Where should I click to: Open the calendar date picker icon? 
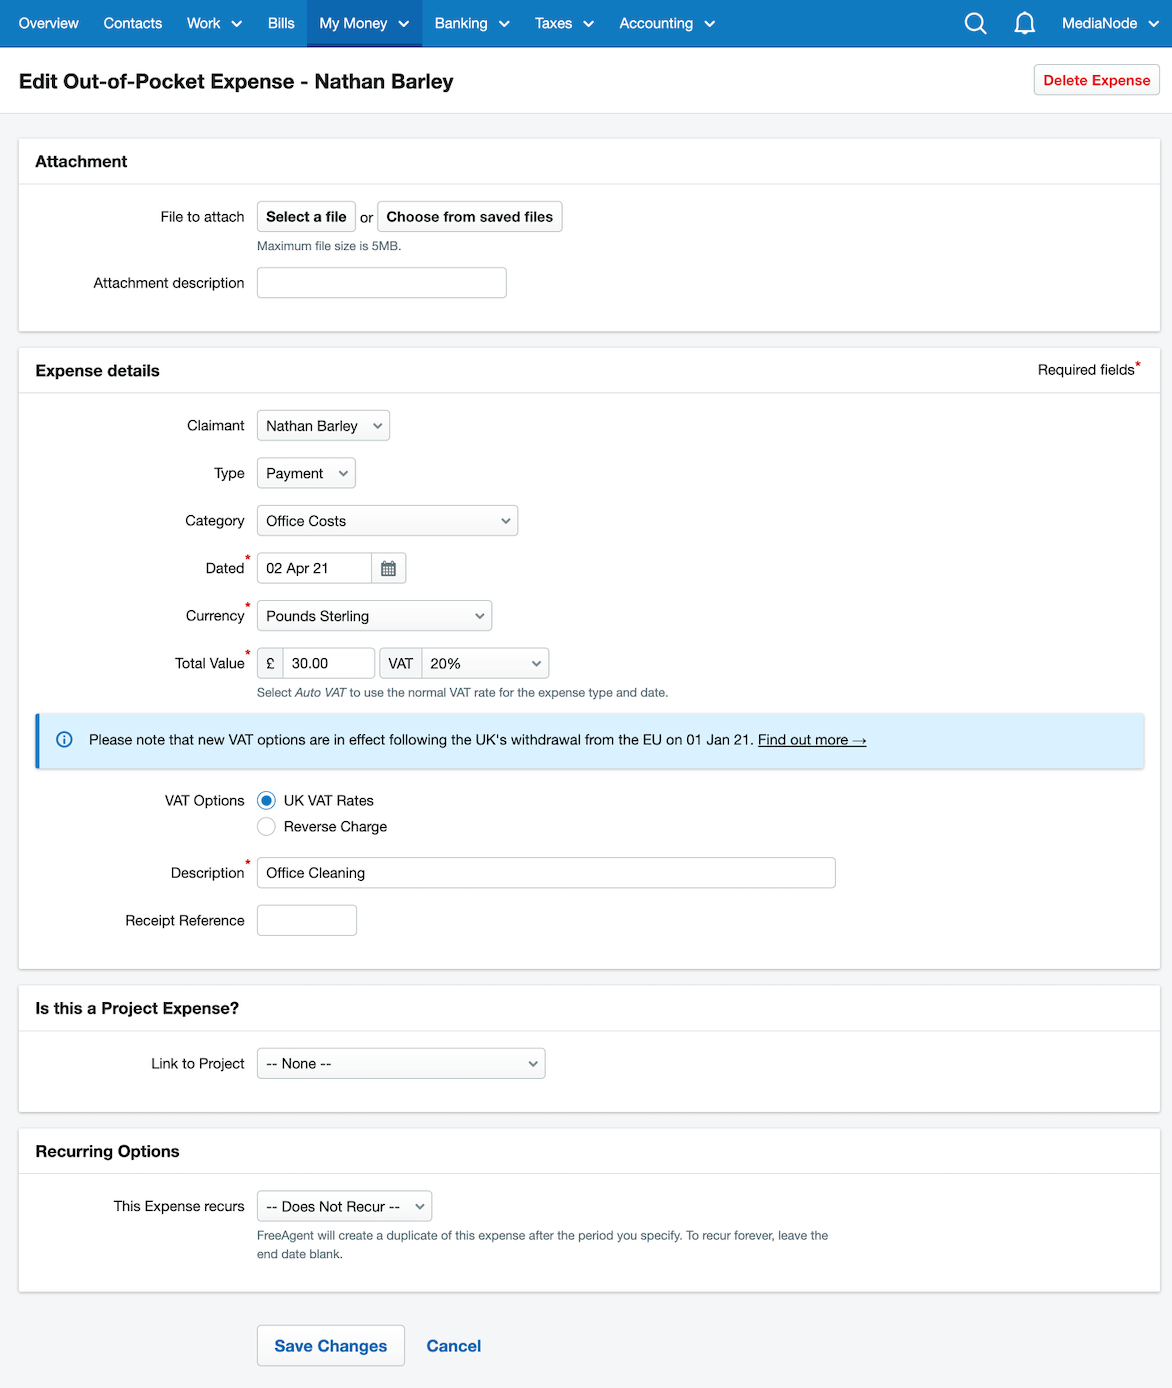click(388, 568)
